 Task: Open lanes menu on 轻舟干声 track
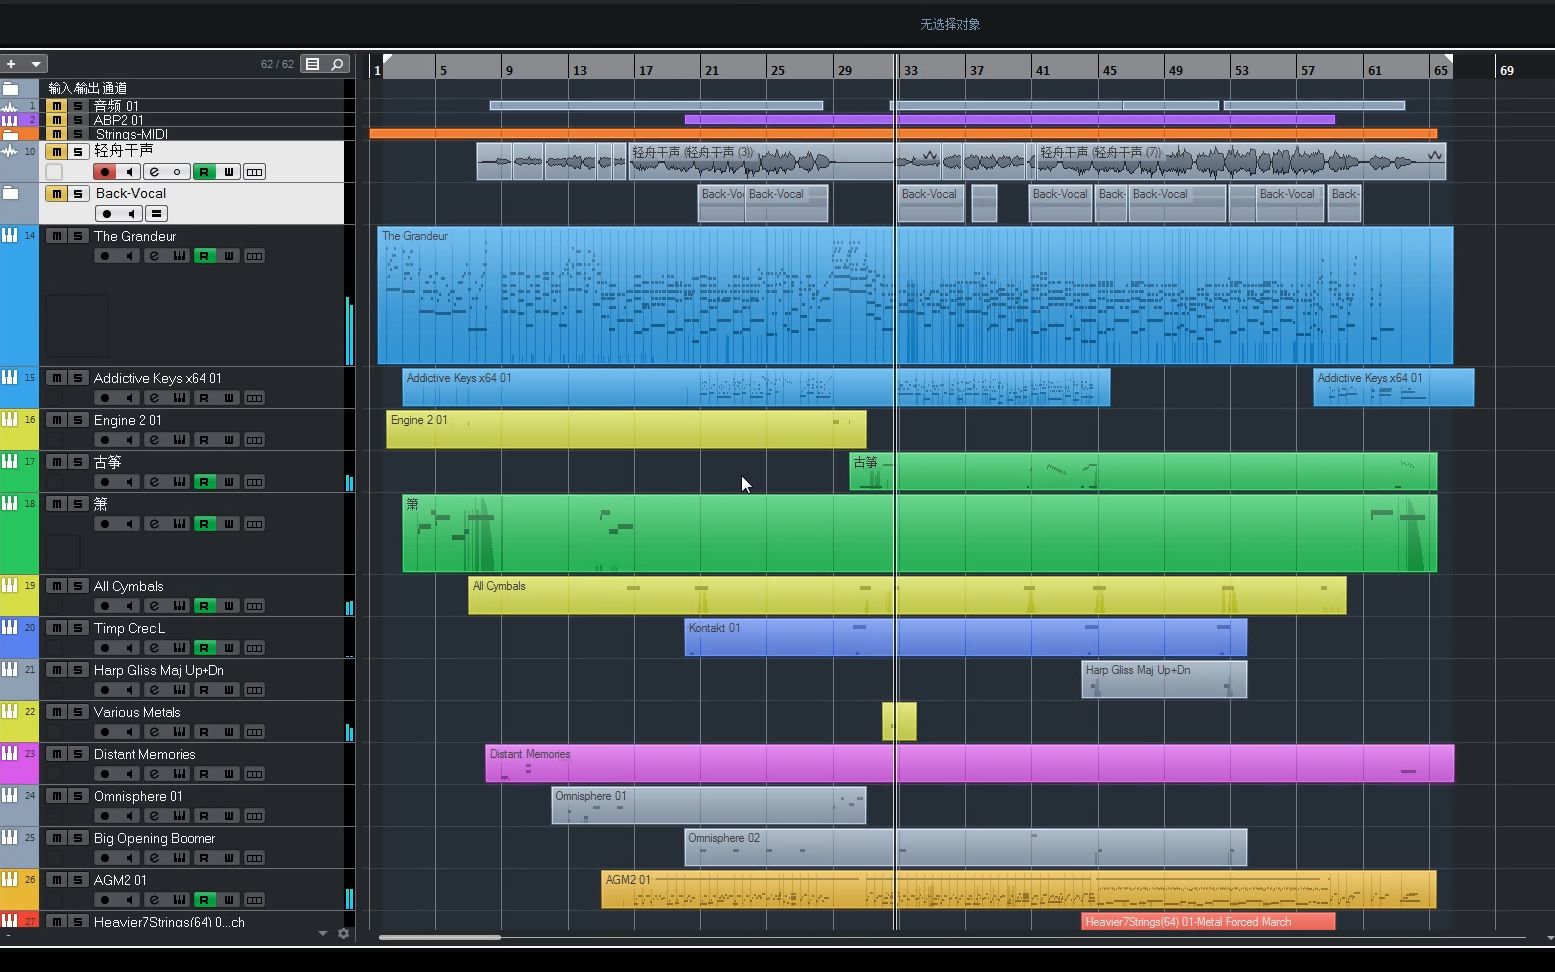point(254,172)
